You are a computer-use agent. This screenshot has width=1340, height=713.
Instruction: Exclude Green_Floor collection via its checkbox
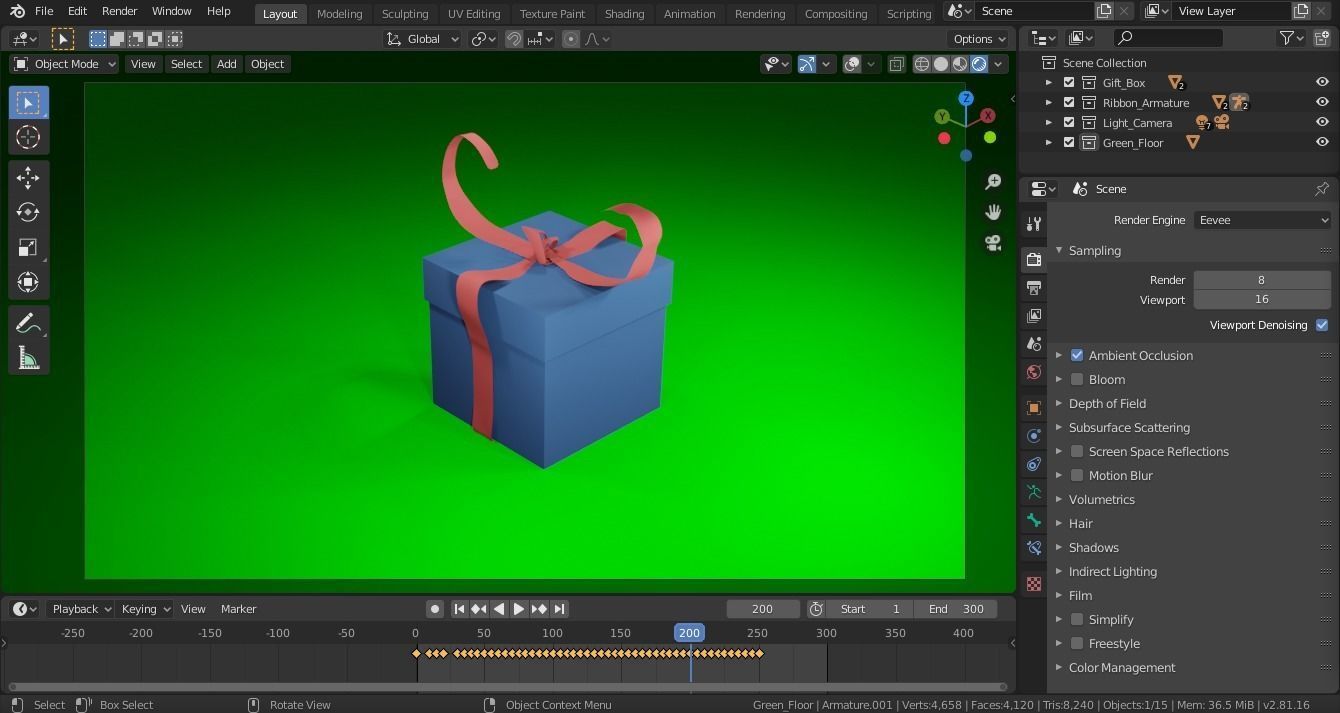pyautogui.click(x=1069, y=143)
